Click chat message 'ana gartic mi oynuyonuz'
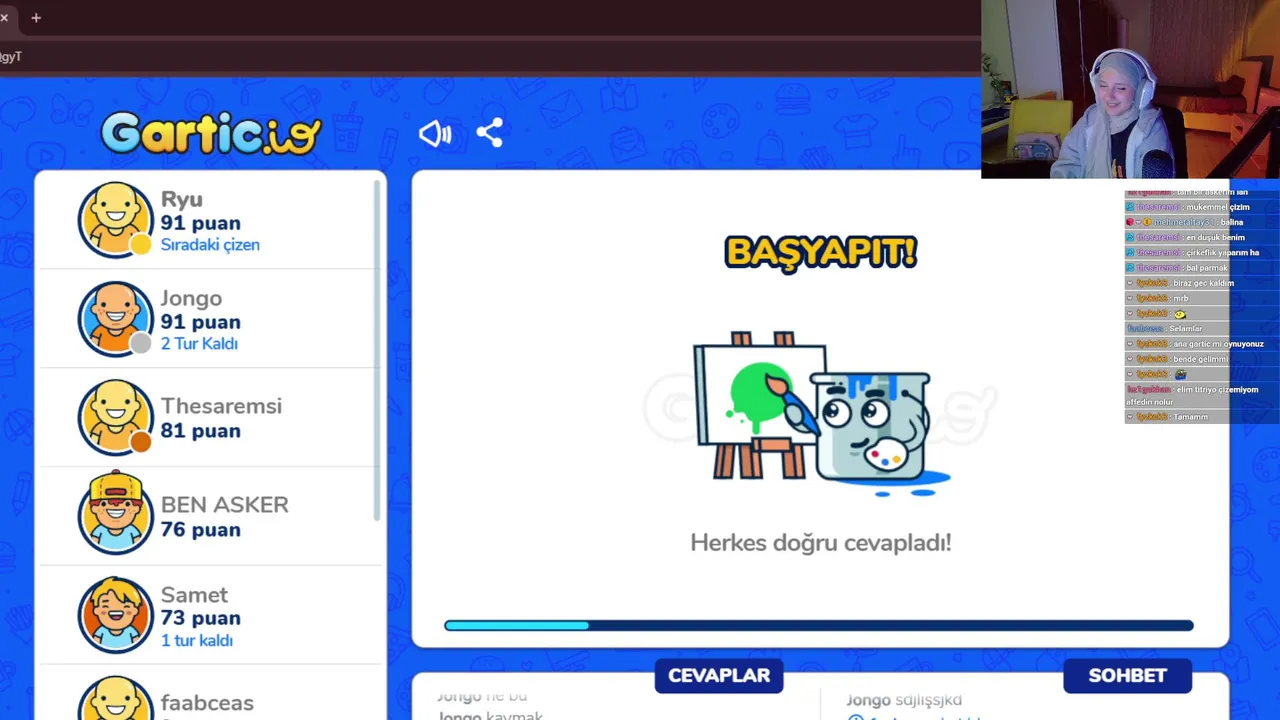The width and height of the screenshot is (1280, 720). (x=1218, y=344)
